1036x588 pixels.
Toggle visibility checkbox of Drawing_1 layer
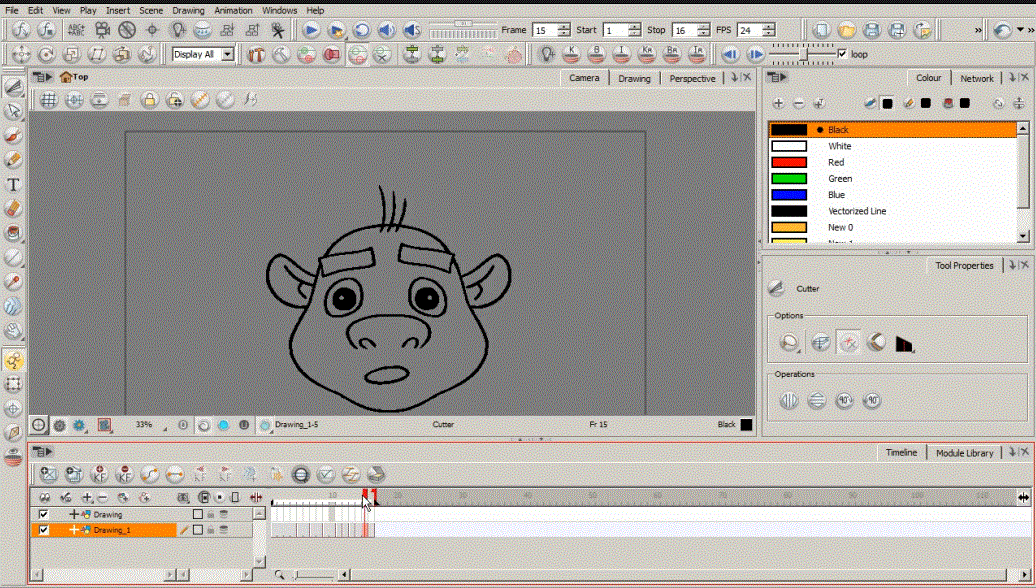43,530
